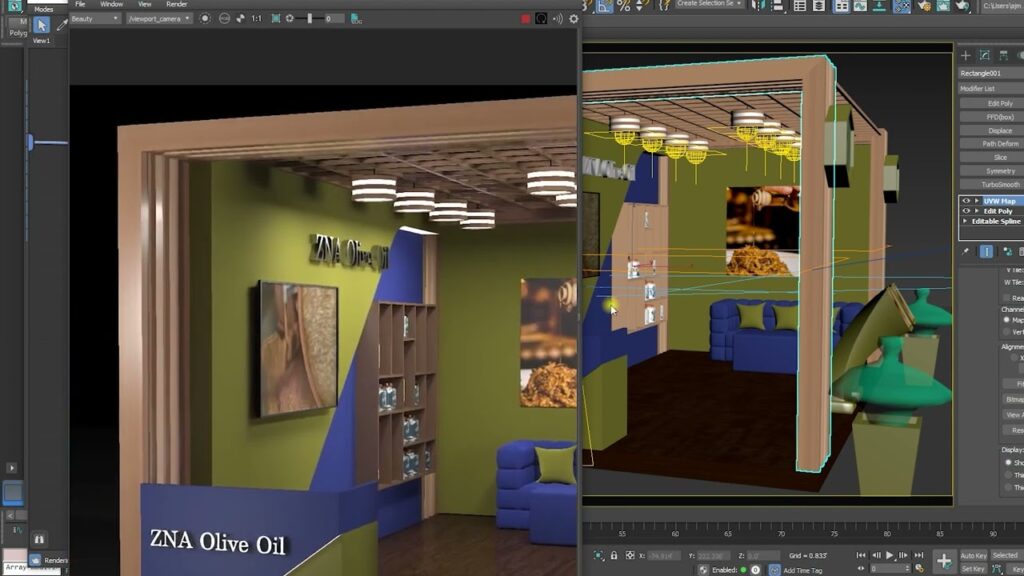Select the 1:1 zoom ratio icon
This screenshot has height=576, width=1024.
pyautogui.click(x=256, y=18)
